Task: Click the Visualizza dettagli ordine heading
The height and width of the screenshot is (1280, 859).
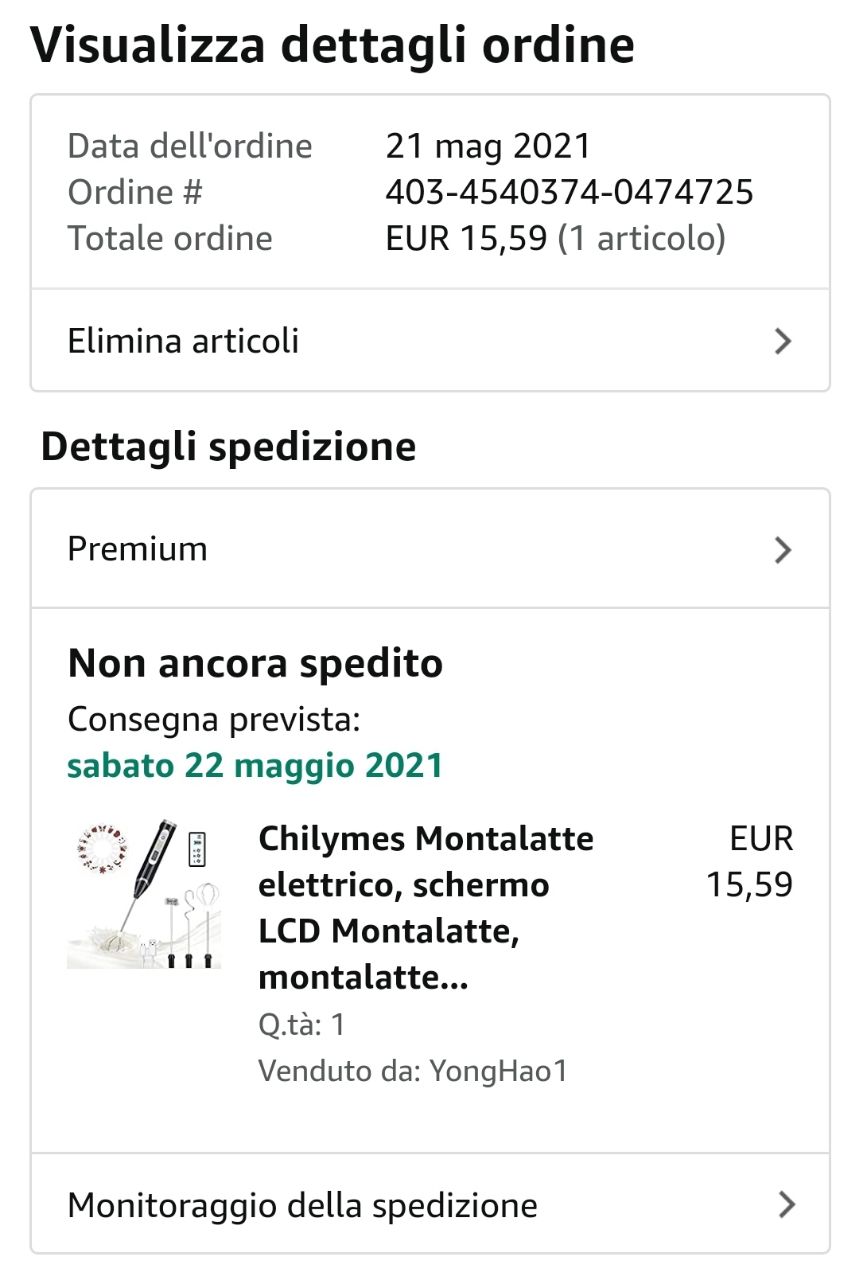Action: pos(333,45)
